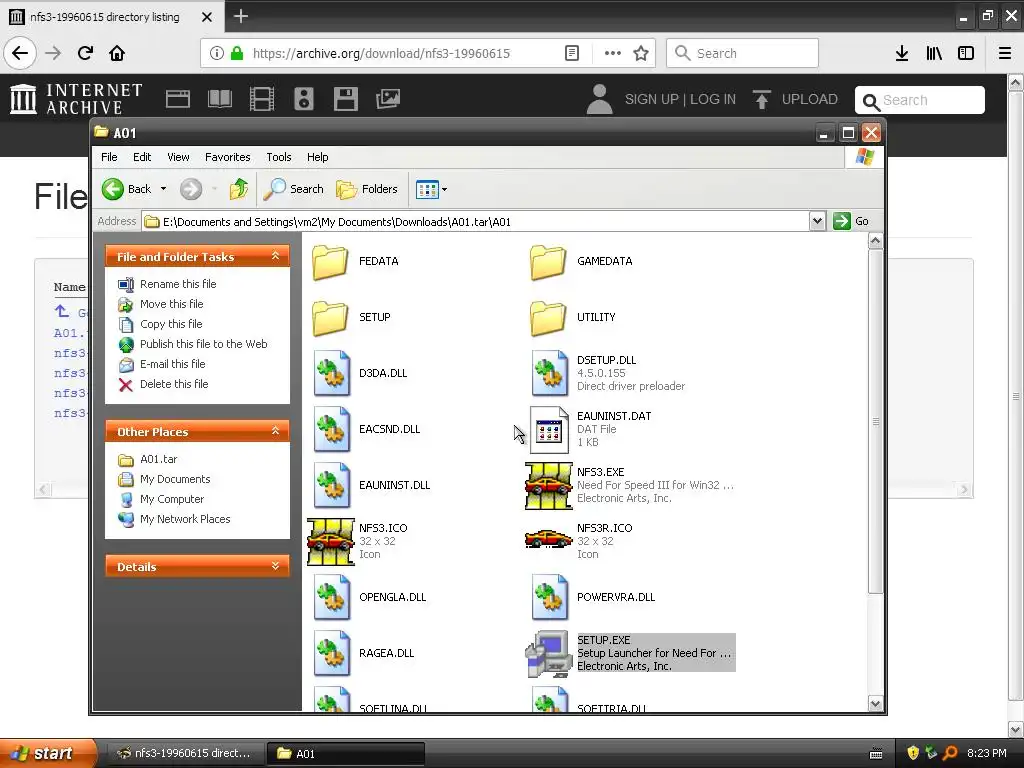Select the SETUP folder icon
1024x768 pixels.
(330, 318)
